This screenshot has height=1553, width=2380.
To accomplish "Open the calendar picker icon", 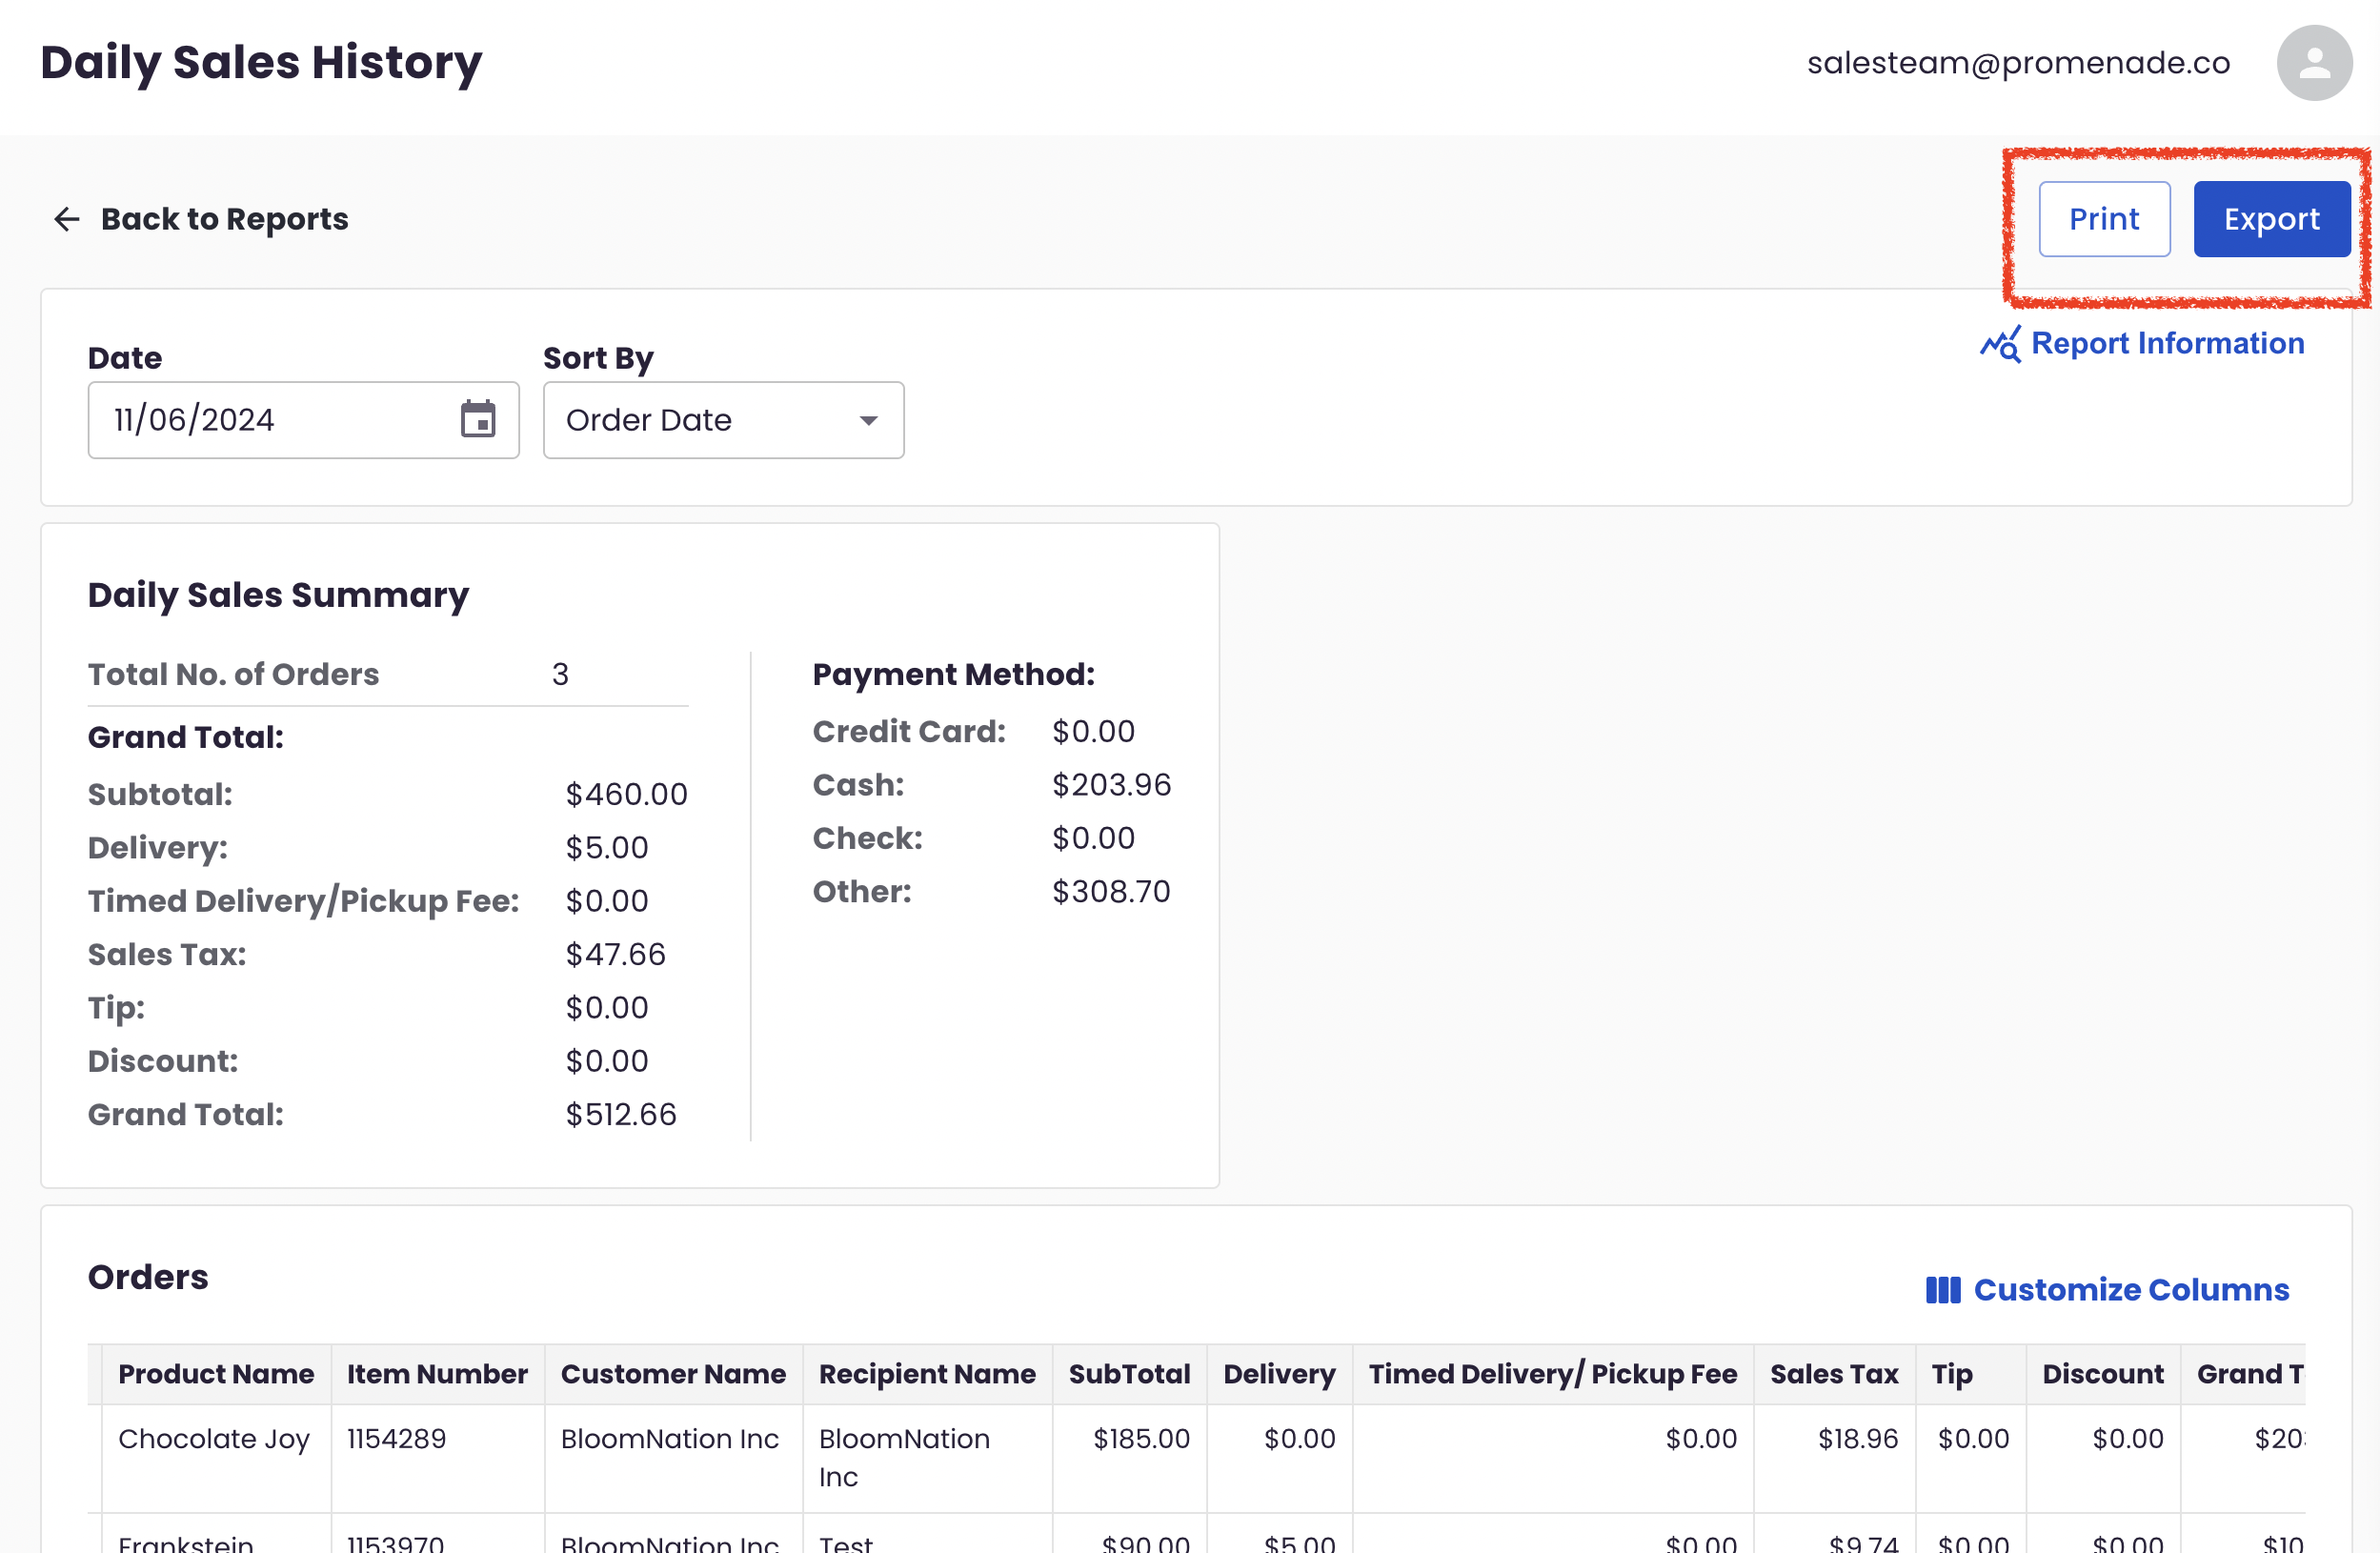I will pos(478,419).
